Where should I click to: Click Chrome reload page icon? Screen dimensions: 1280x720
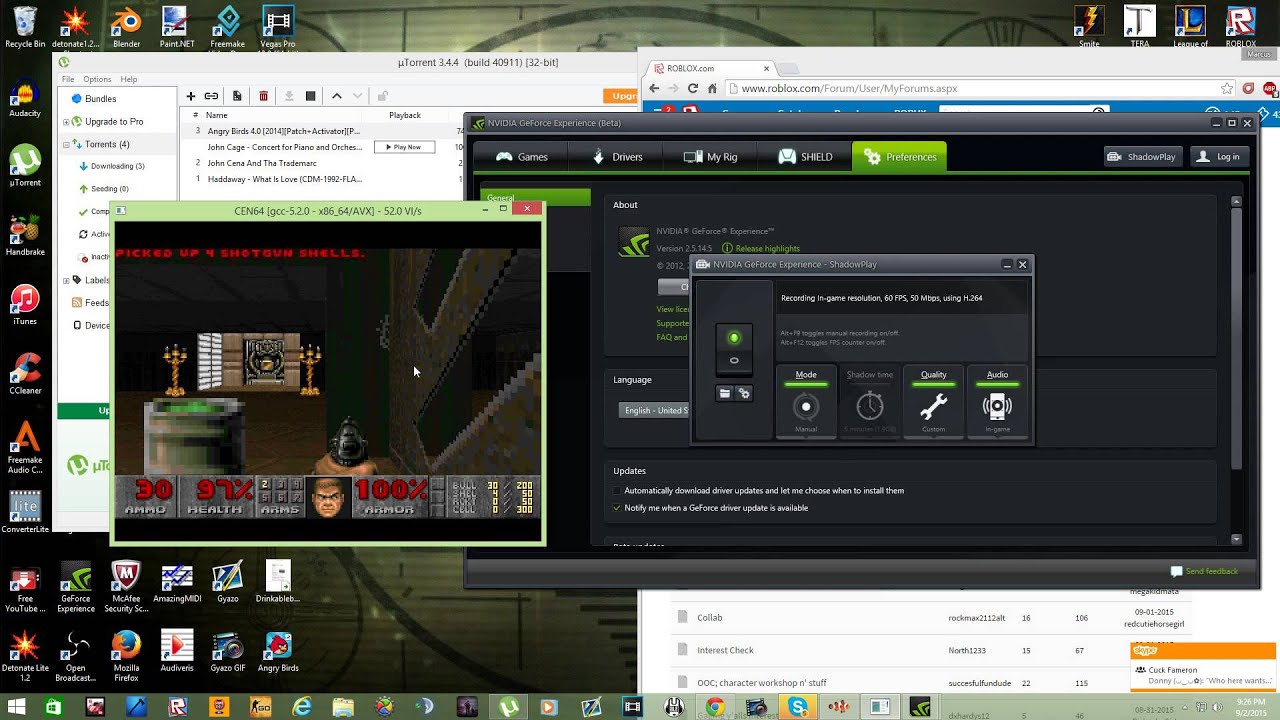click(693, 88)
